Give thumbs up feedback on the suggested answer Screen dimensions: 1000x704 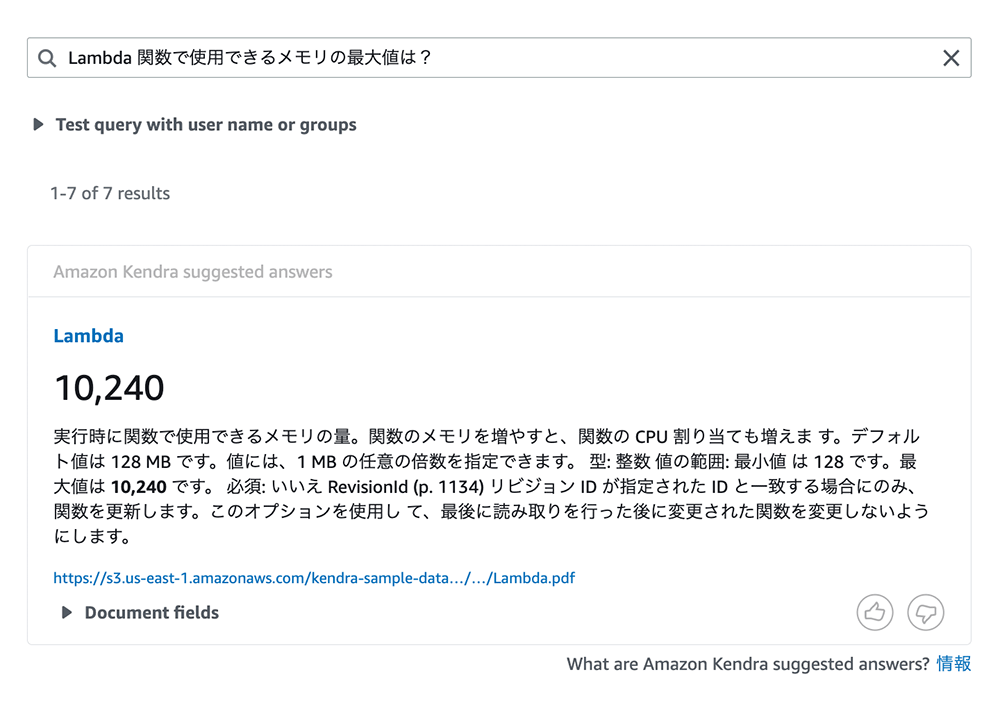coord(875,612)
